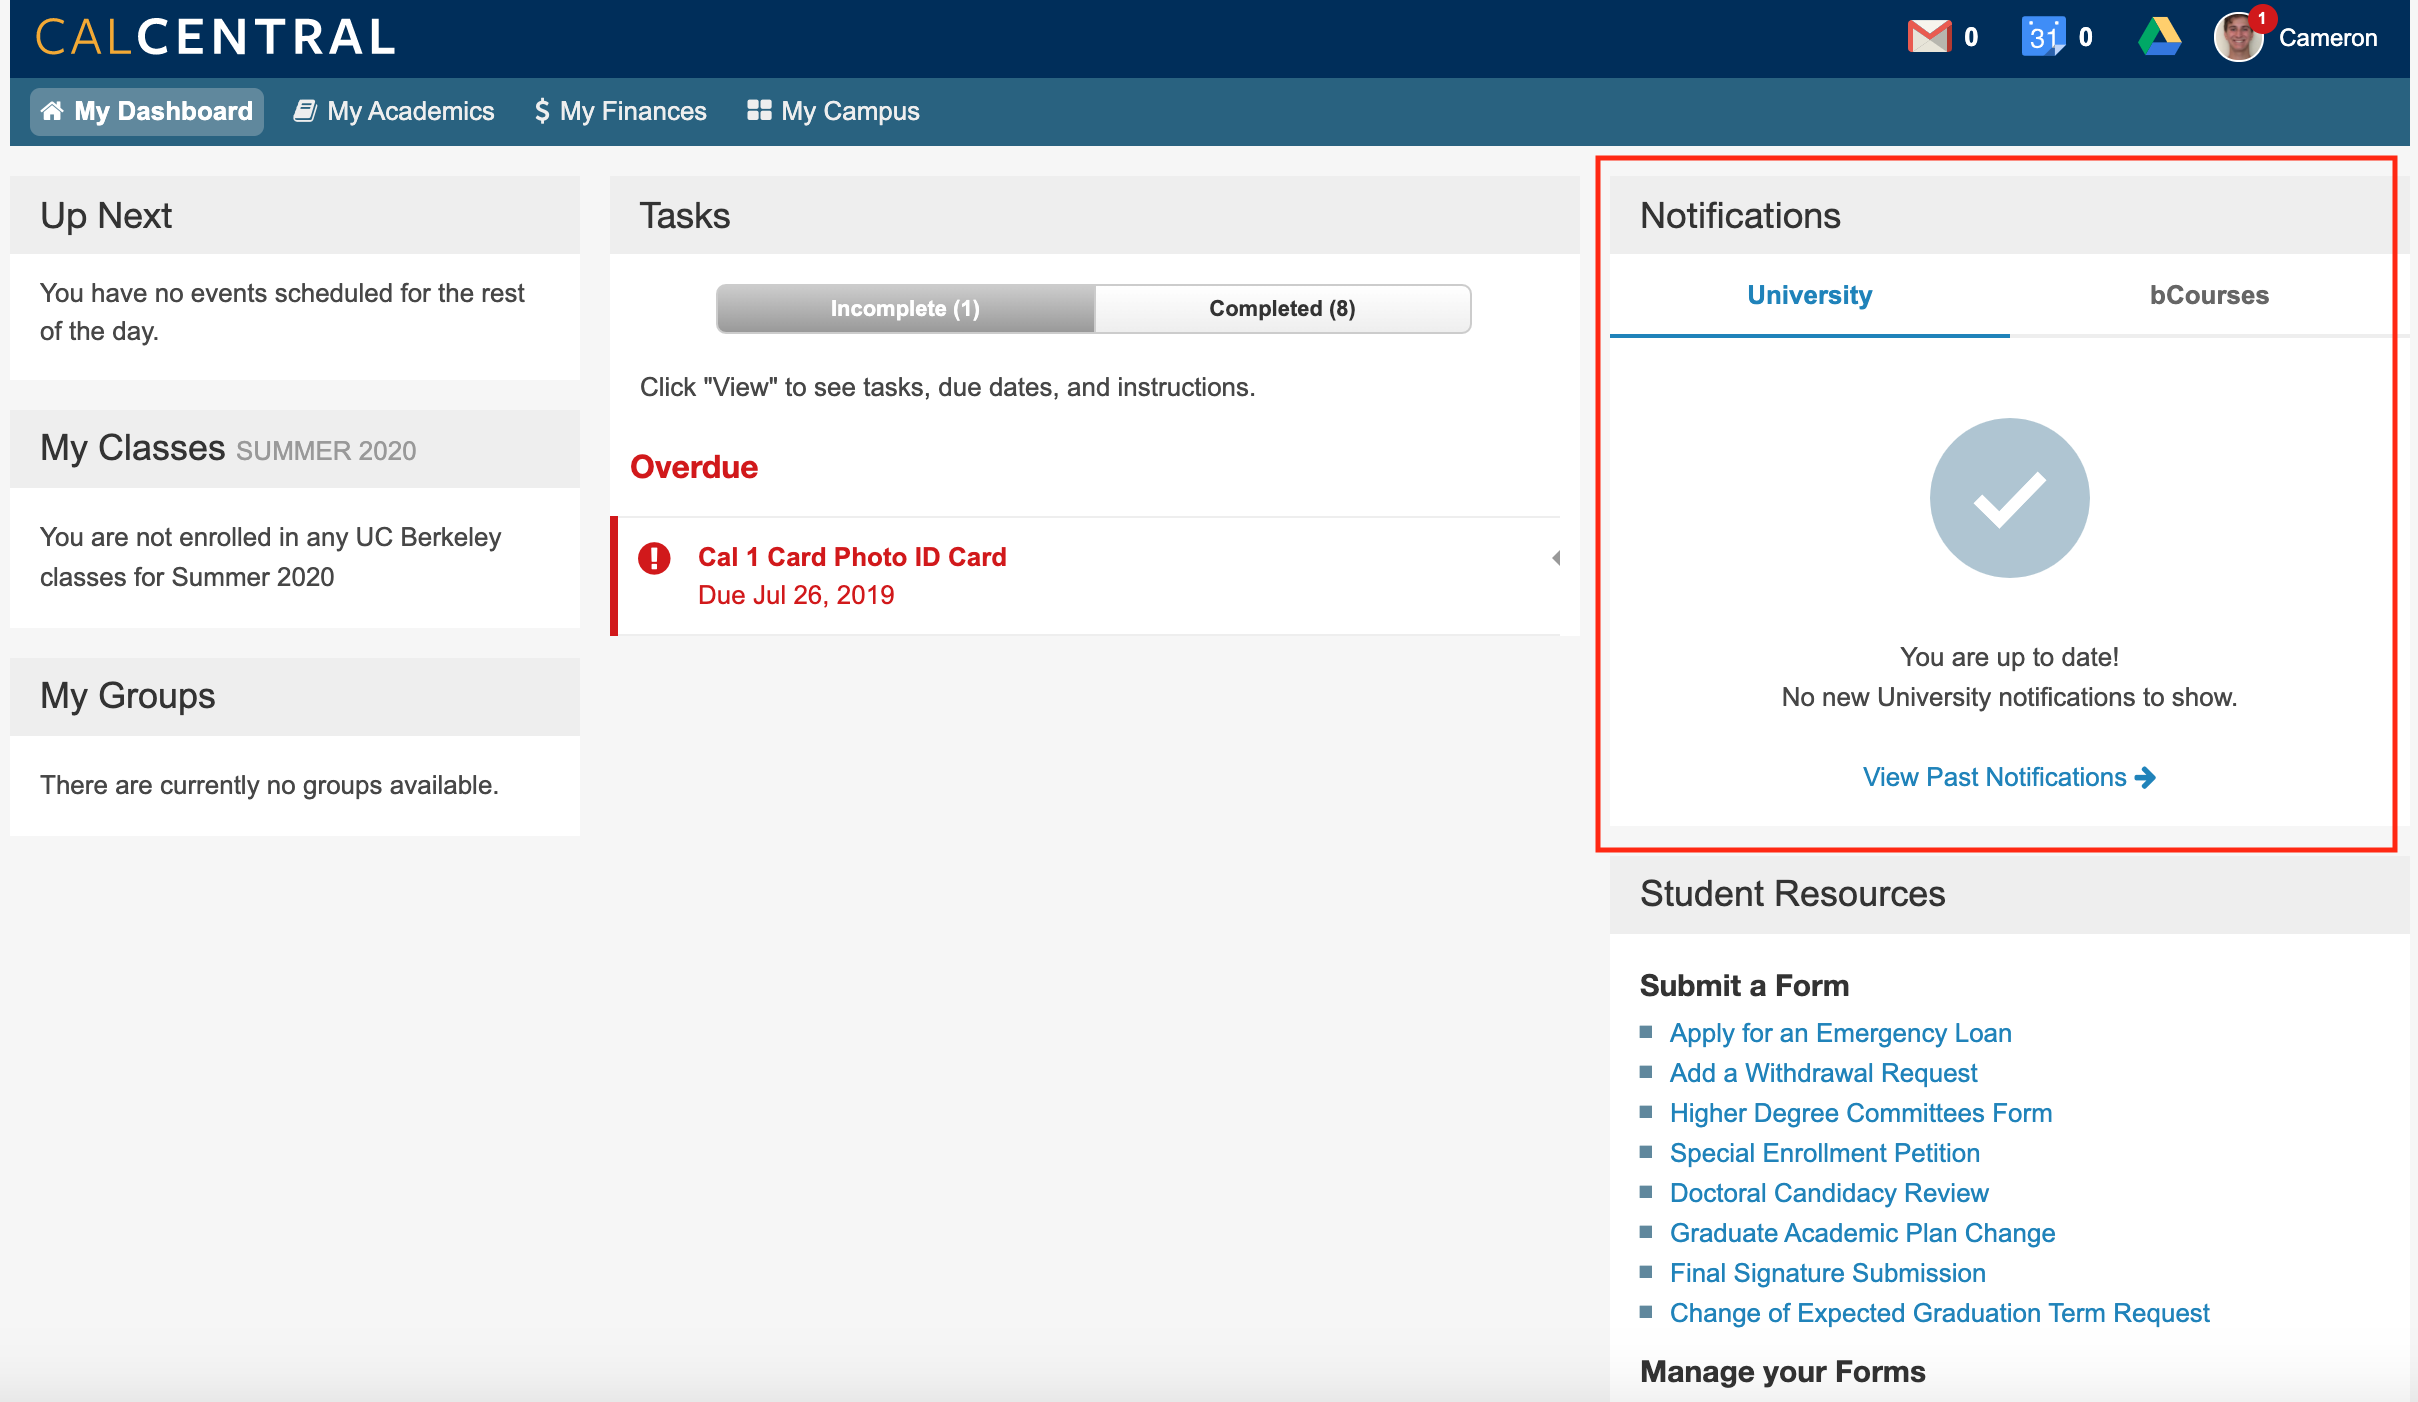Image resolution: width=2418 pixels, height=1402 pixels.
Task: Click the My Groups heading
Action: click(x=128, y=696)
